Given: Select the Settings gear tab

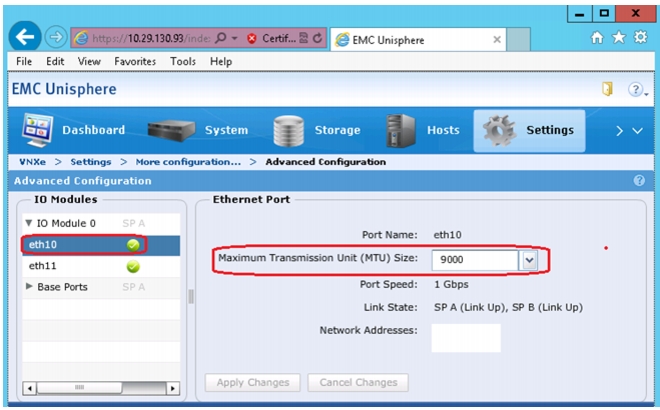Looking at the screenshot, I should tap(529, 130).
